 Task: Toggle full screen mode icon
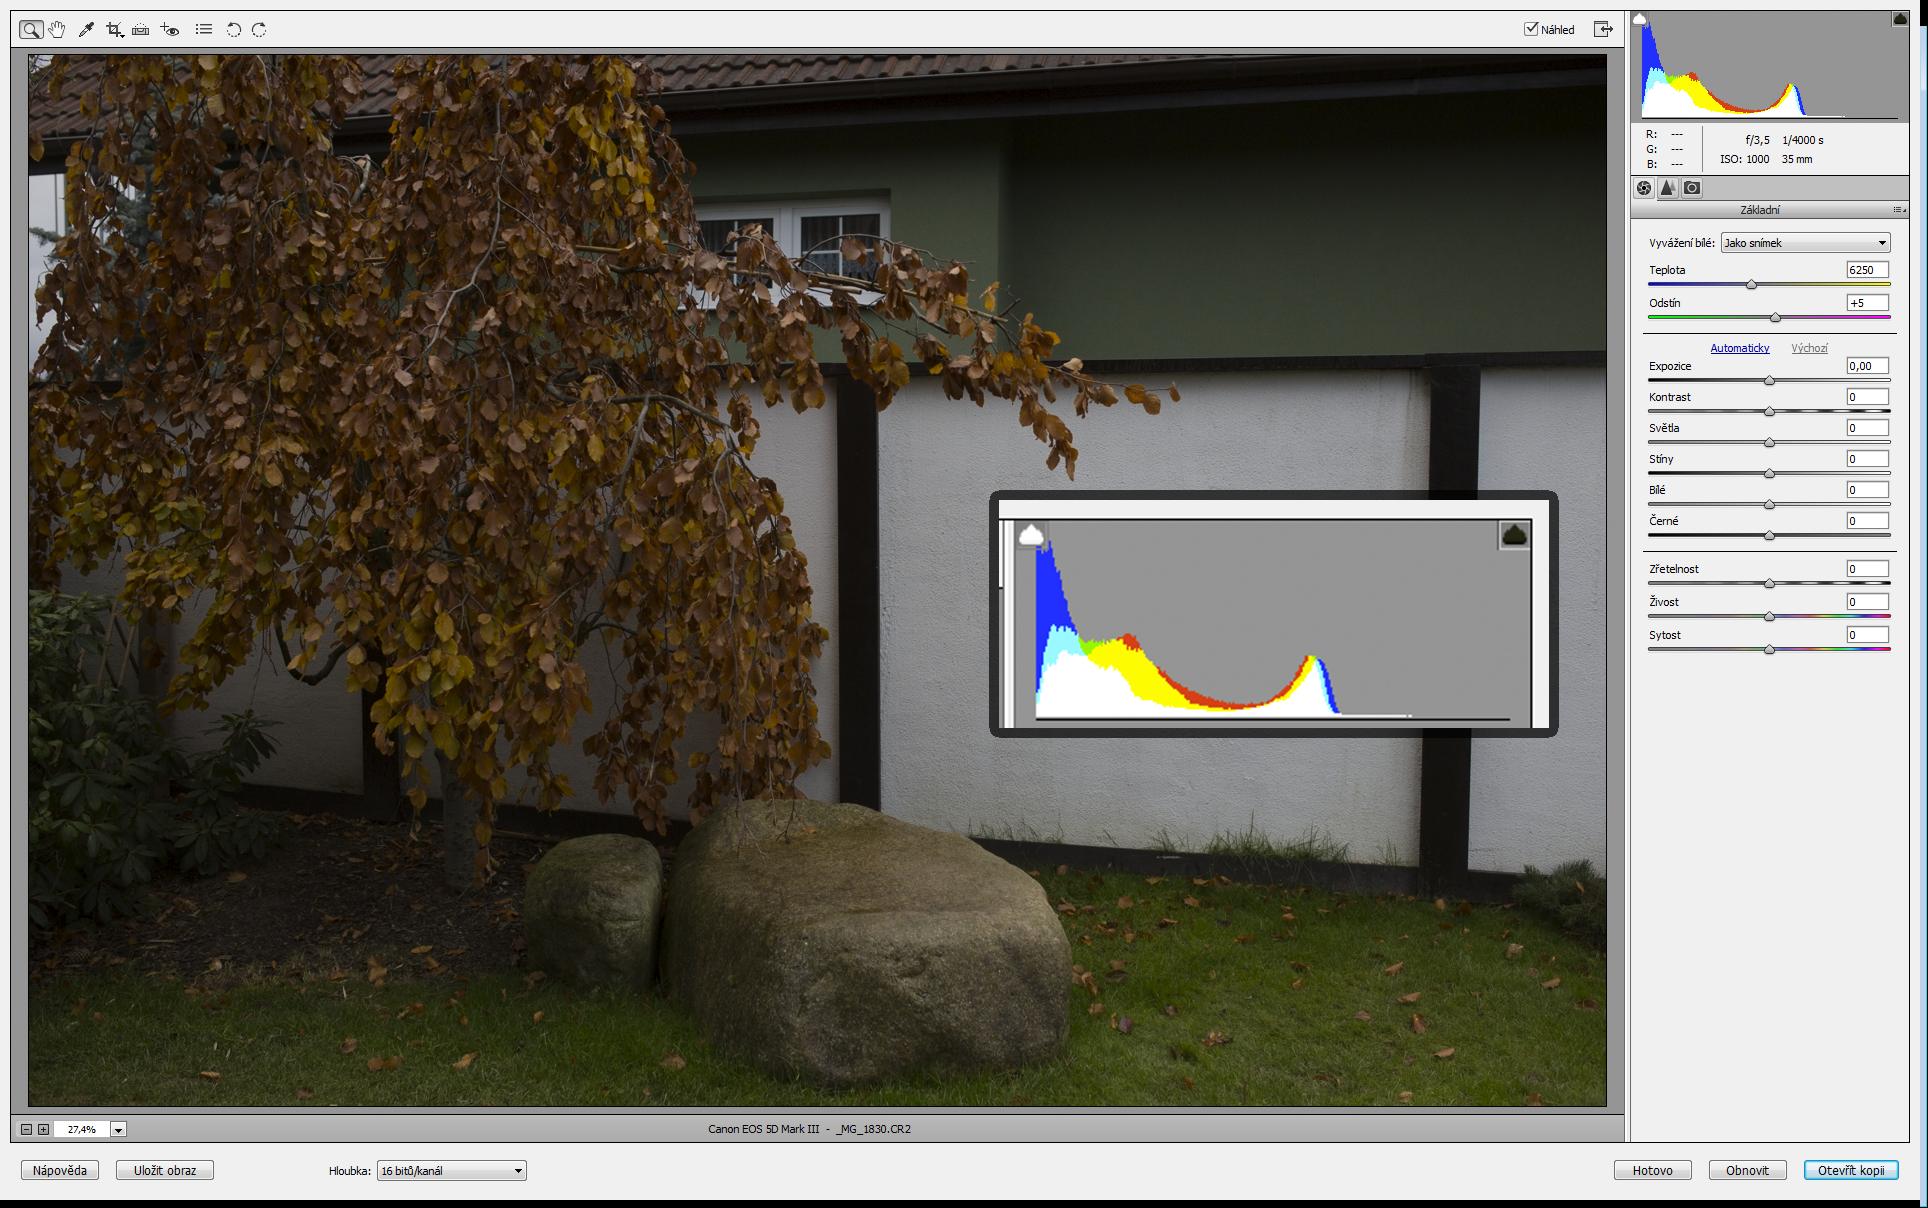(1603, 29)
